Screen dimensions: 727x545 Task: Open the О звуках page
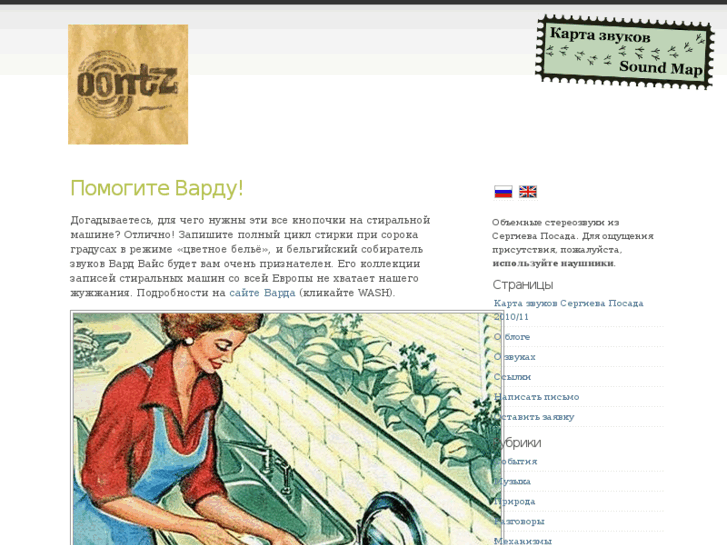pos(515,357)
